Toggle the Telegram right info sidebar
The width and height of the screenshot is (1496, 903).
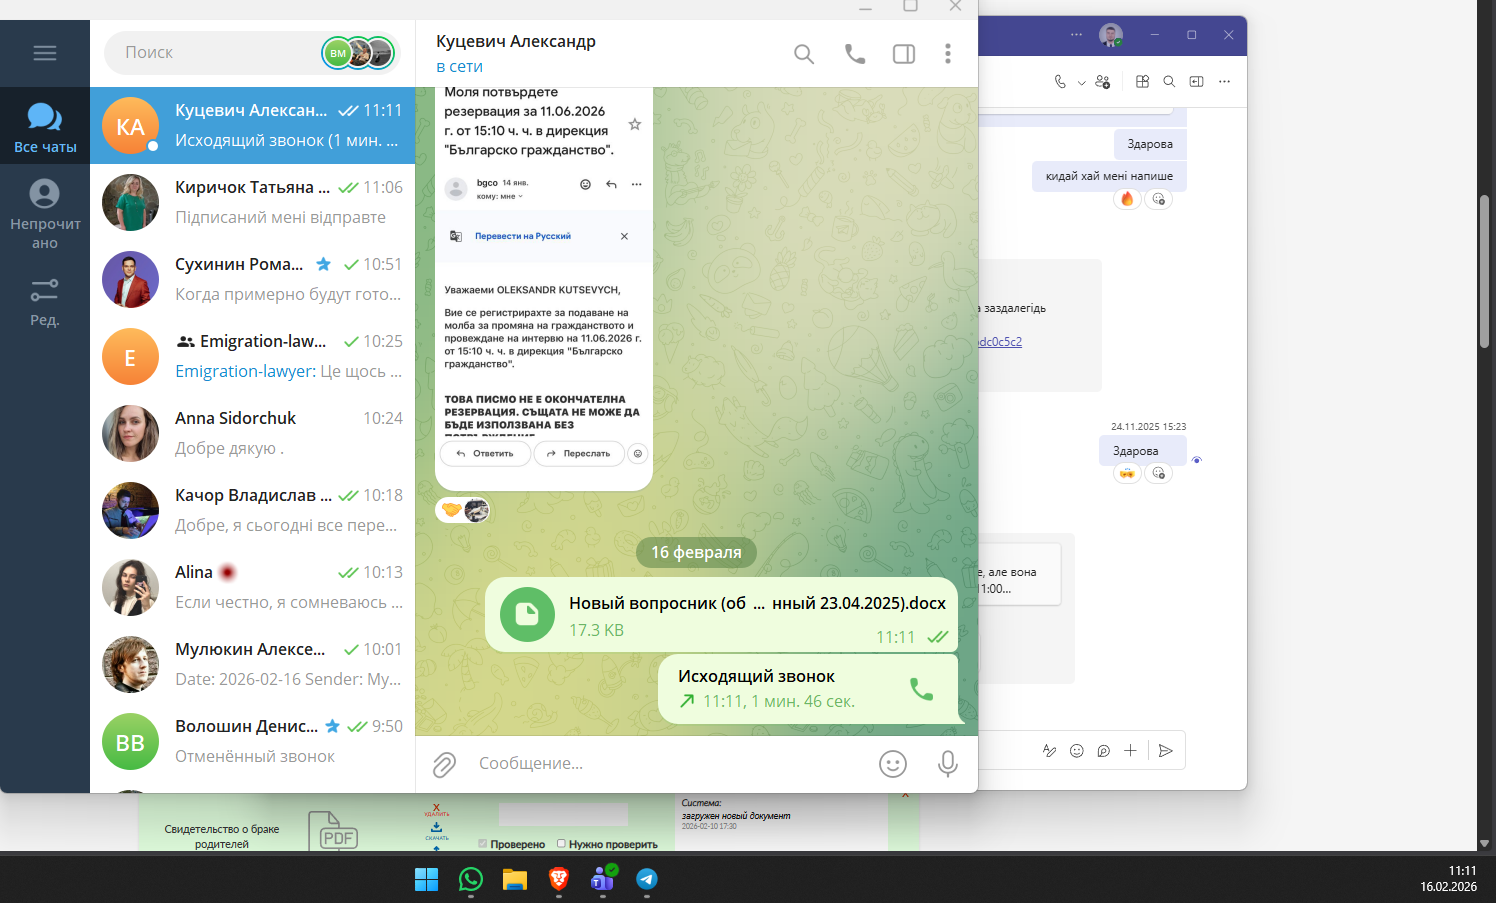tap(904, 54)
